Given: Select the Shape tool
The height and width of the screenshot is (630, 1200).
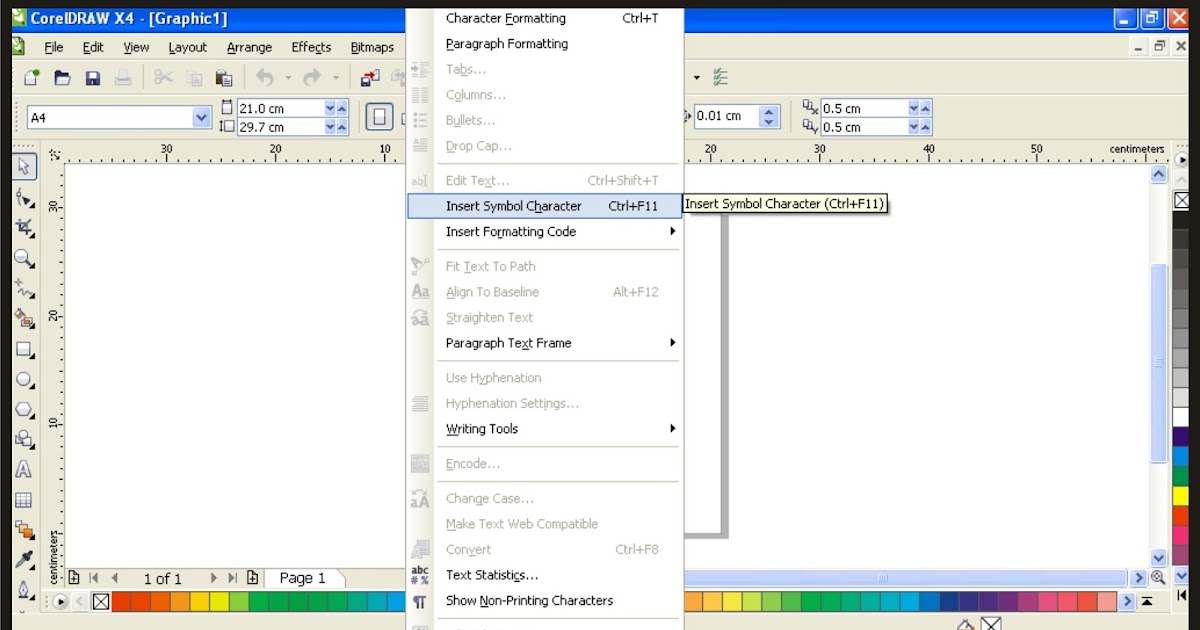Looking at the screenshot, I should (x=25, y=197).
